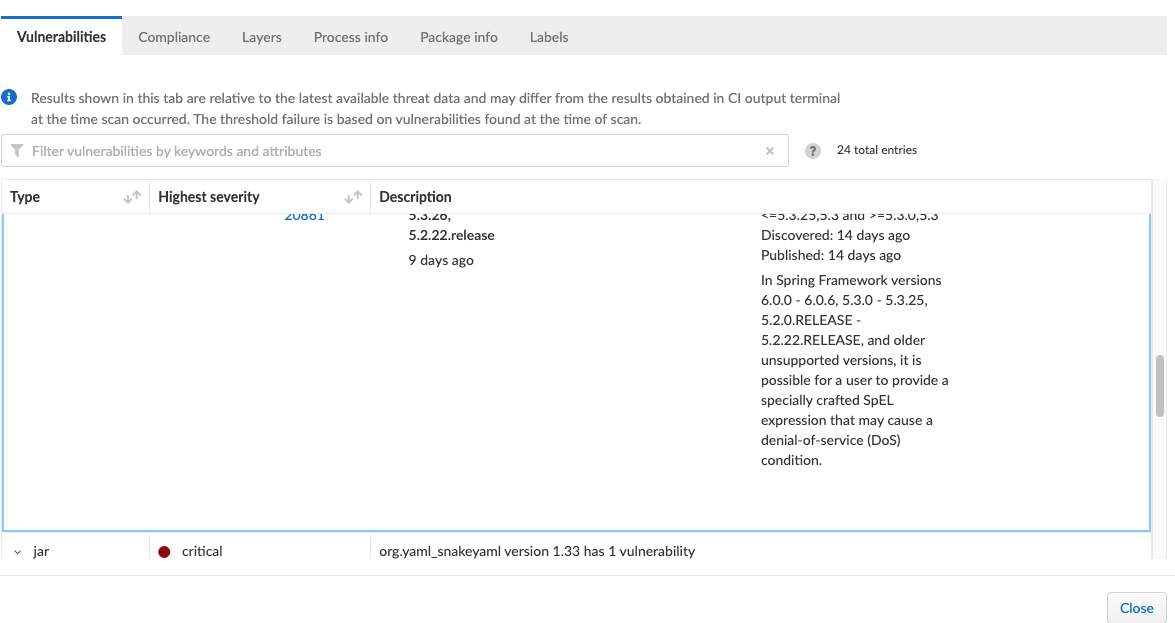Open the CVE link ending in 20861
Viewport: 1175px width, 623px height.
304,215
